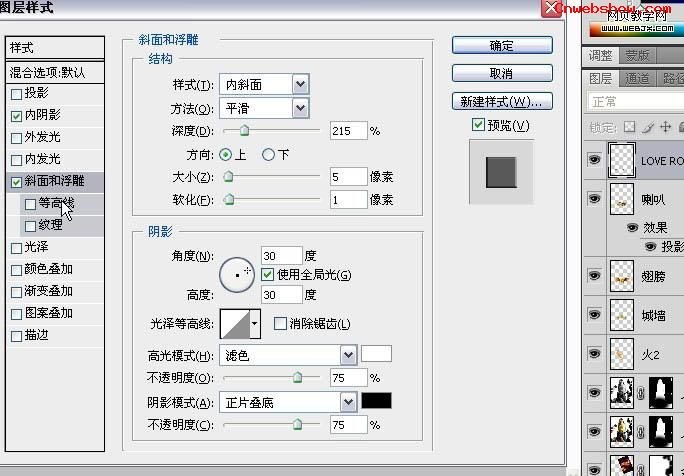
Task: Toggle visibility of the 翅膀 layer
Action: click(595, 272)
